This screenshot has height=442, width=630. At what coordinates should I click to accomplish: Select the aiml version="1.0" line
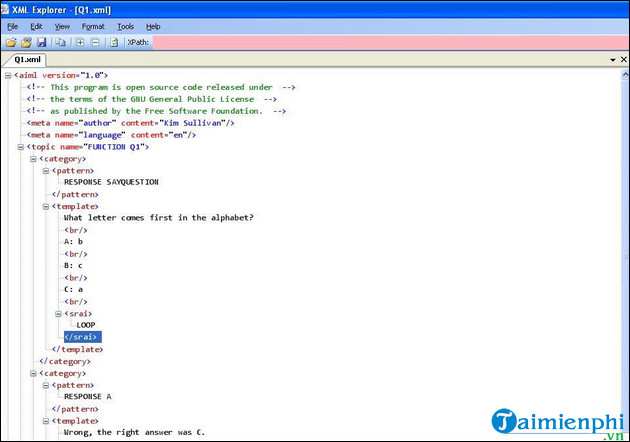[x=61, y=76]
